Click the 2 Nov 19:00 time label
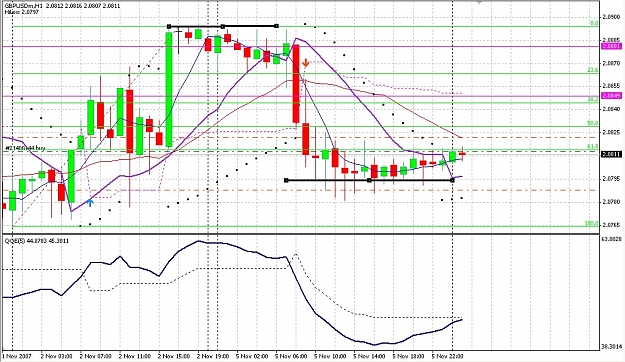The height and width of the screenshot is (362, 625). coord(213,356)
